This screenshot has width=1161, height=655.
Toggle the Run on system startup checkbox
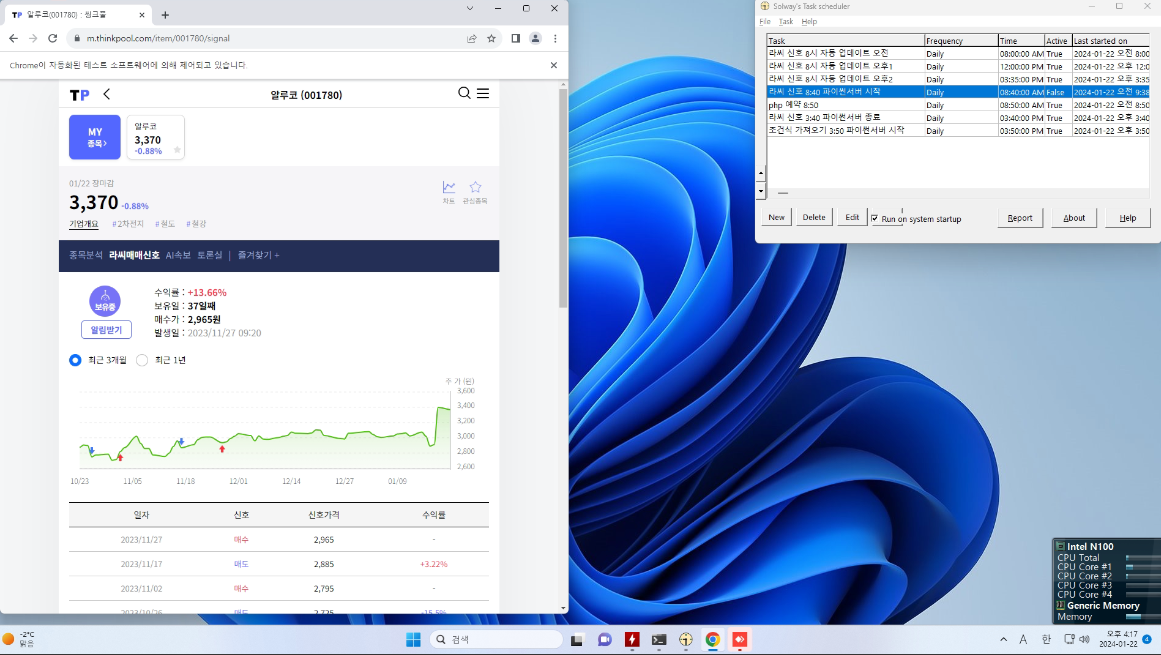[875, 218]
